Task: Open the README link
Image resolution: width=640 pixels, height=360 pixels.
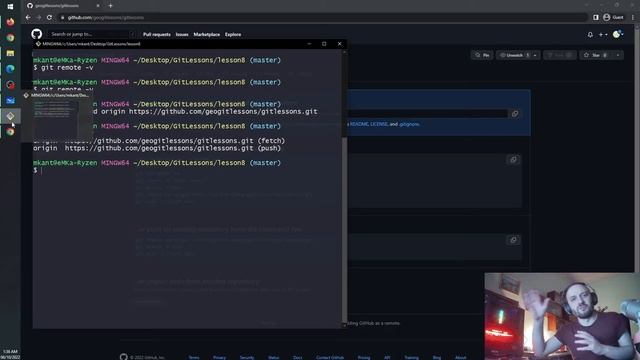Action: [359, 124]
